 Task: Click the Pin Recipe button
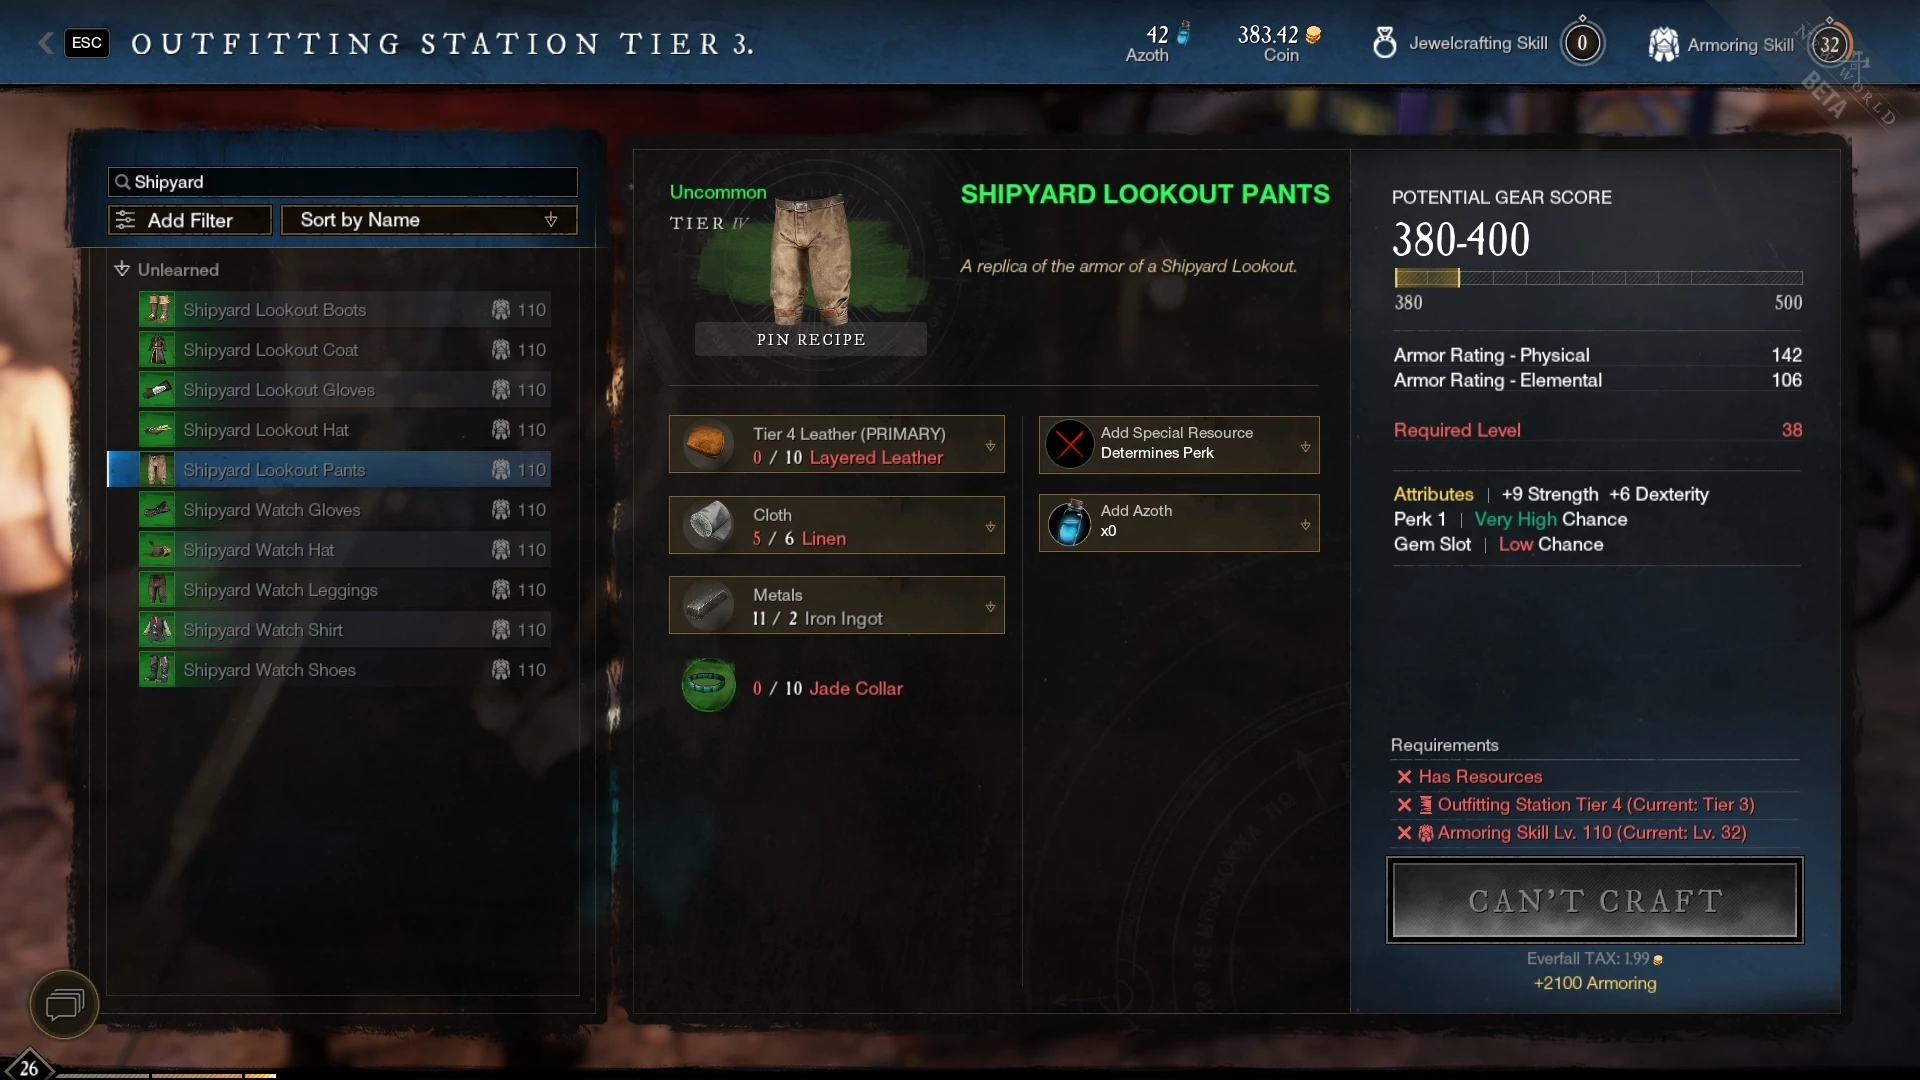click(811, 339)
